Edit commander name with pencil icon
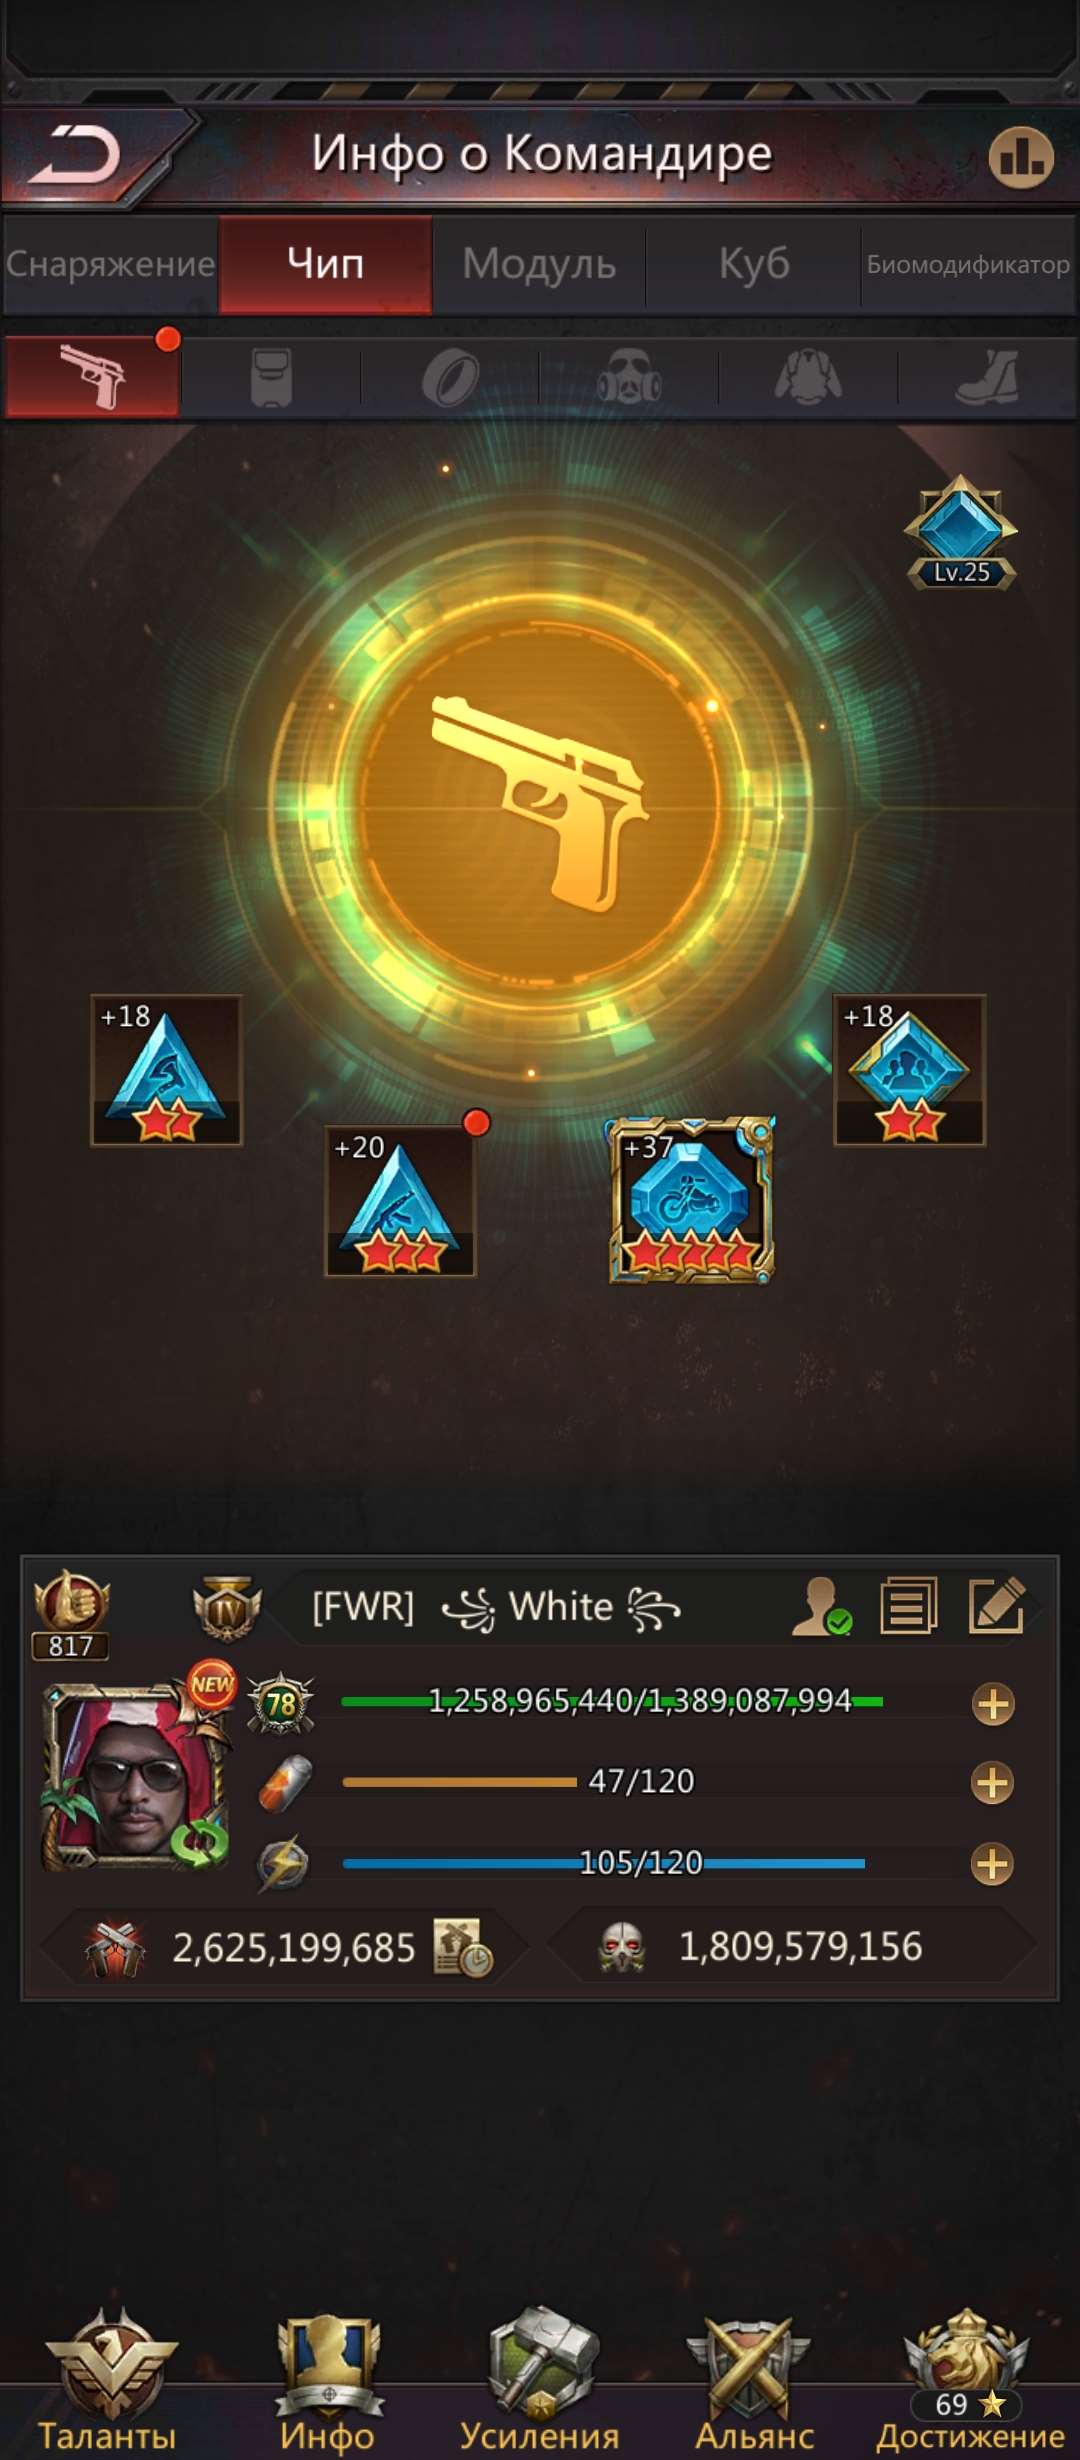 pyautogui.click(x=997, y=1606)
